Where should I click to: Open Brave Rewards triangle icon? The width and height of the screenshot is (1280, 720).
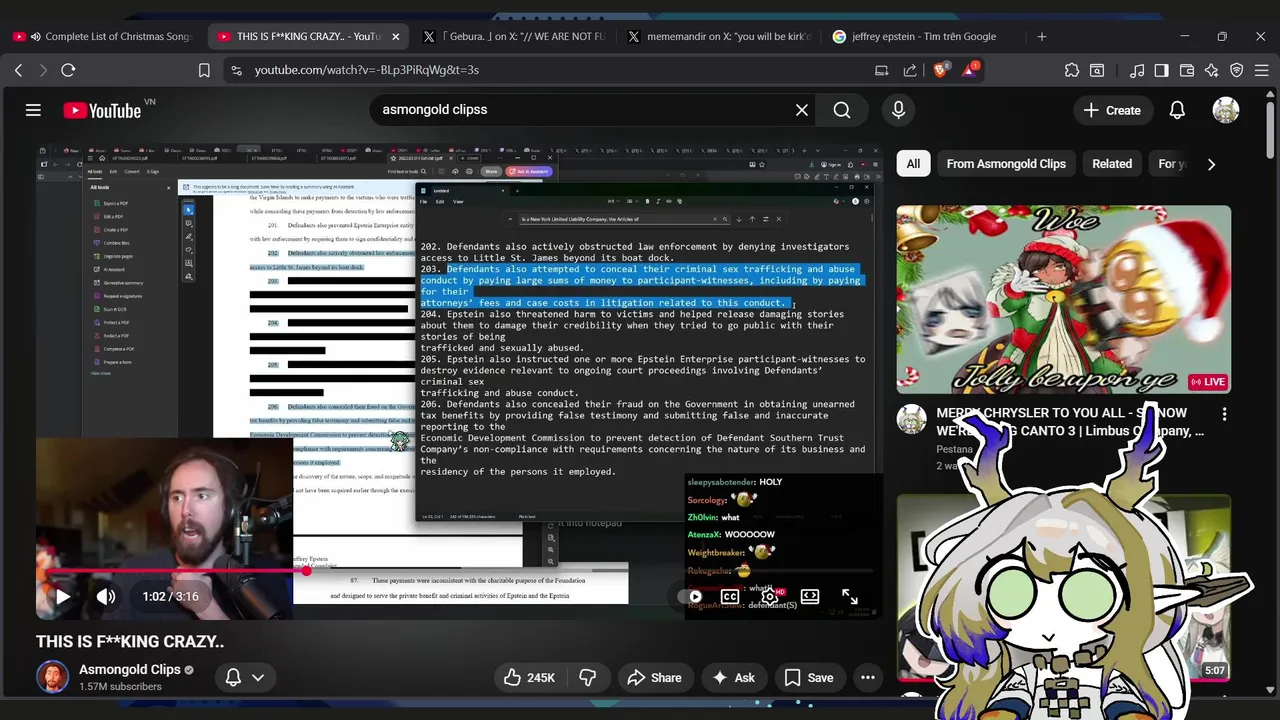coord(969,70)
